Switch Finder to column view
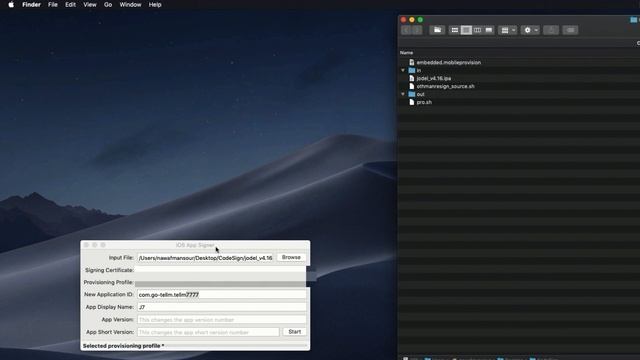 pyautogui.click(x=477, y=30)
